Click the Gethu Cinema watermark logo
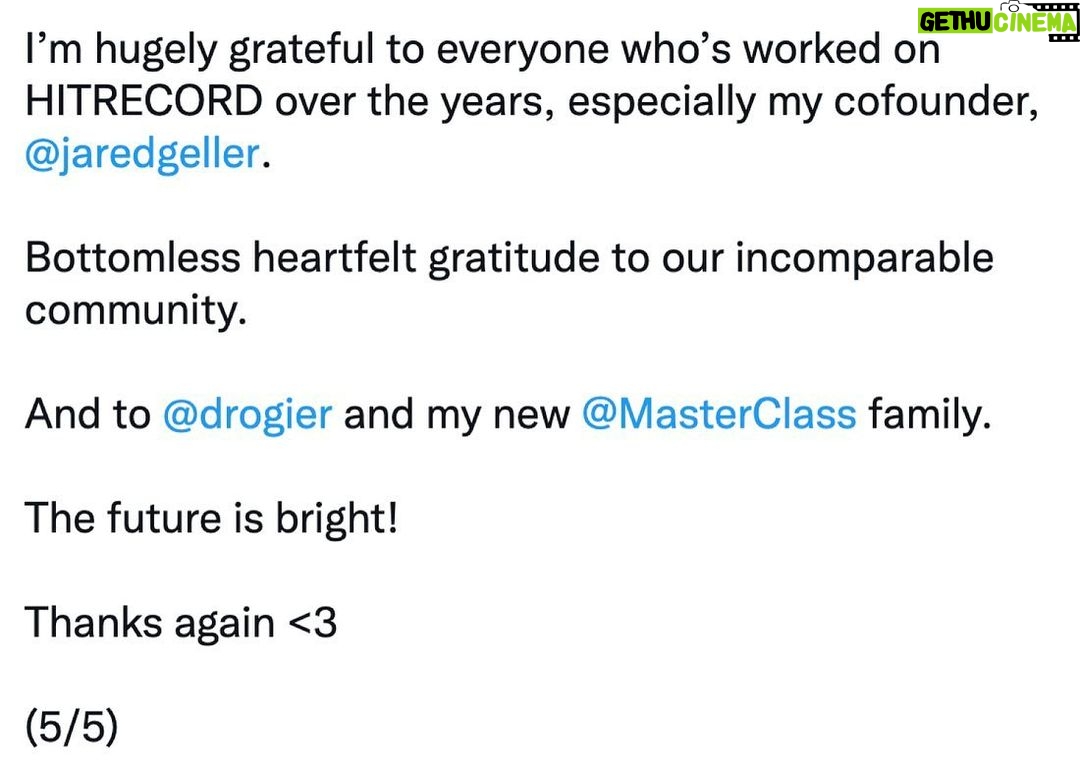 [x=997, y=21]
